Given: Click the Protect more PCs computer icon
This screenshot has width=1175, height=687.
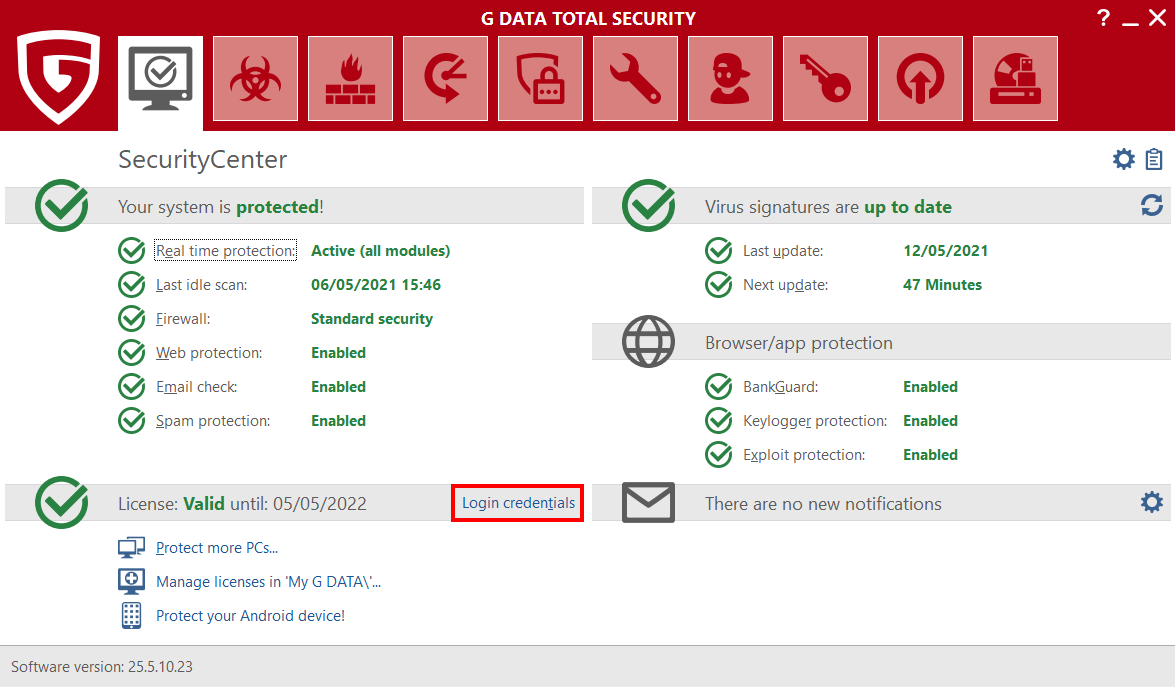Looking at the screenshot, I should click(x=131, y=548).
